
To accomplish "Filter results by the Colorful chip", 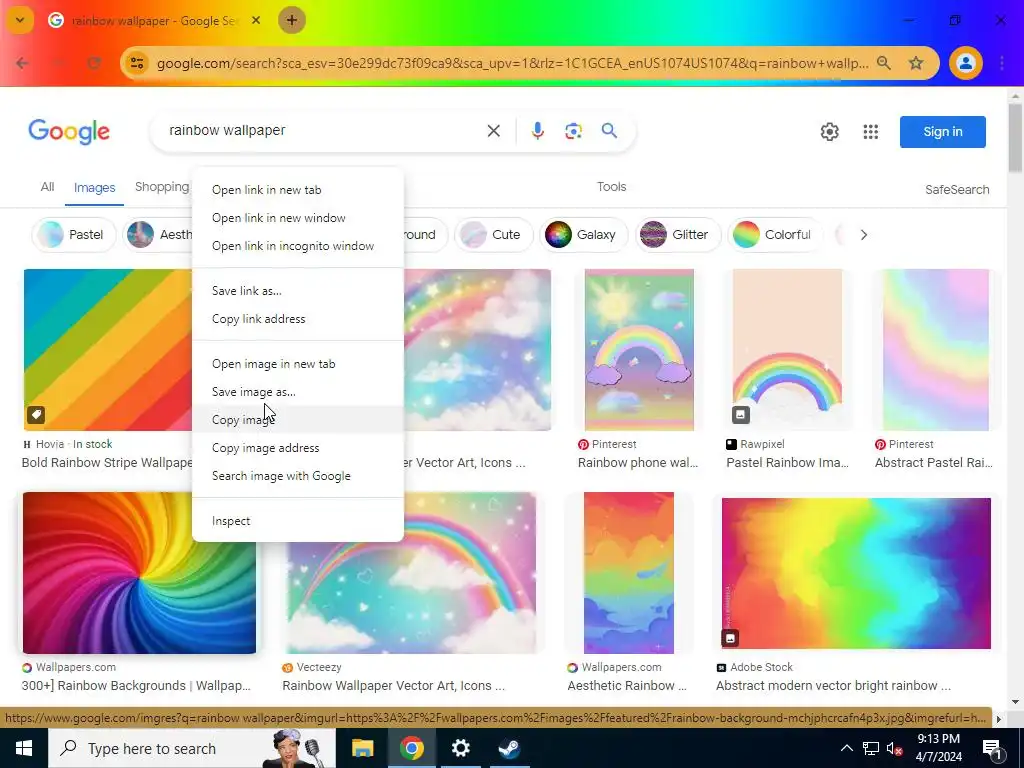I will click(x=775, y=234).
